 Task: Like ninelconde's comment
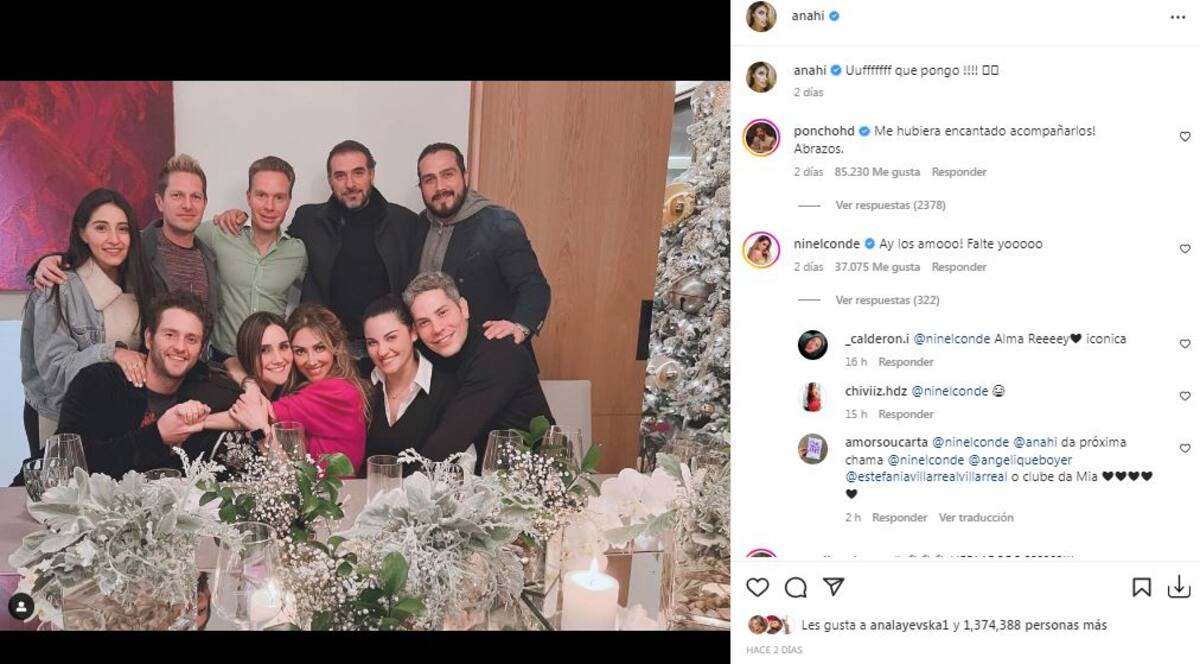(1185, 249)
